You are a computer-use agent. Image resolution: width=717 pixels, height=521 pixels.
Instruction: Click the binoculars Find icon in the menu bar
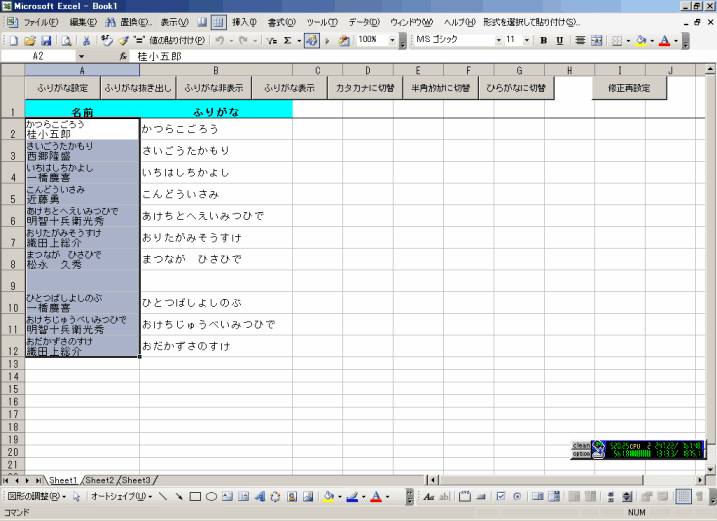point(110,22)
